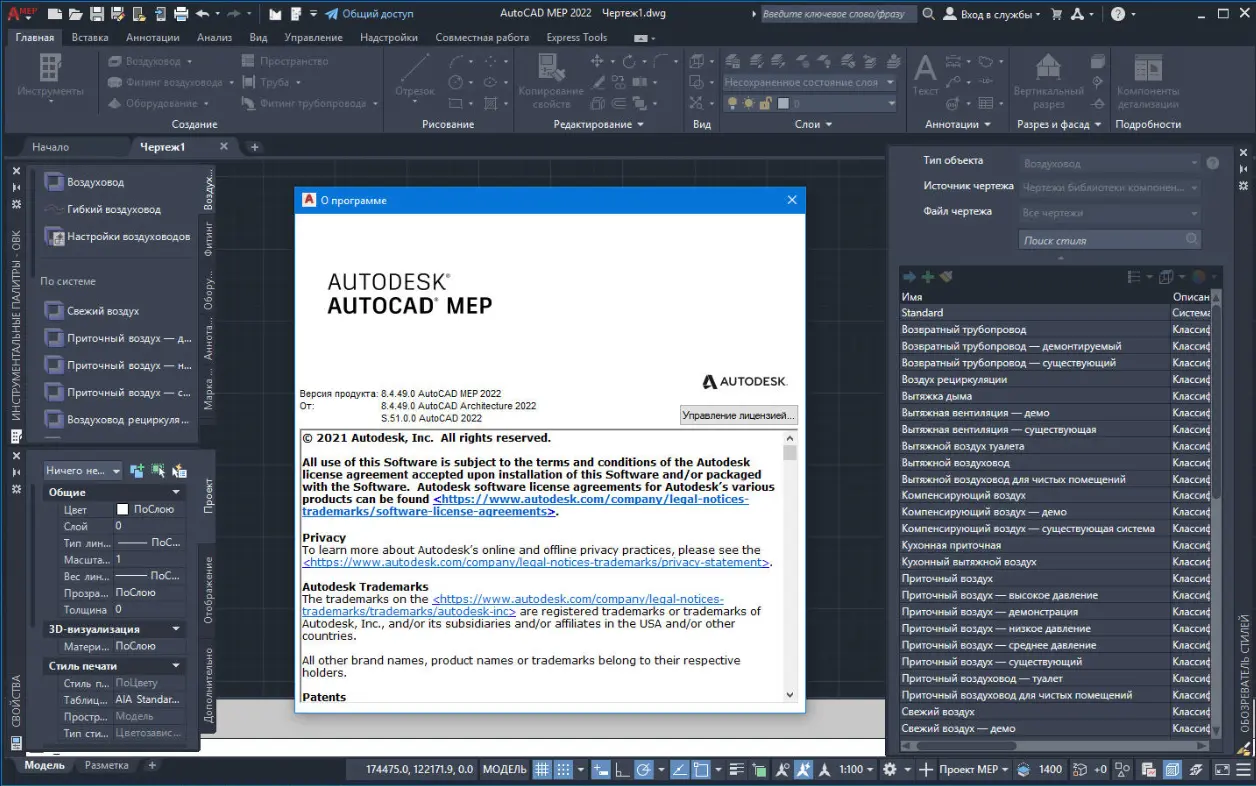Click the keyword search field in title bar
1256x786 pixels.
pyautogui.click(x=838, y=14)
